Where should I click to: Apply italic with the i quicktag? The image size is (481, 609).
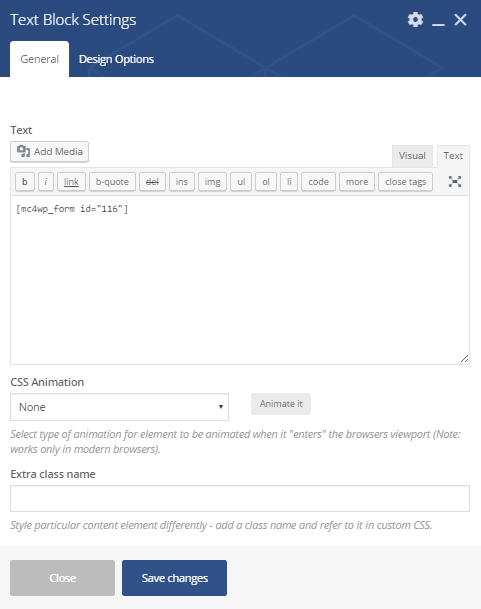pyautogui.click(x=46, y=182)
